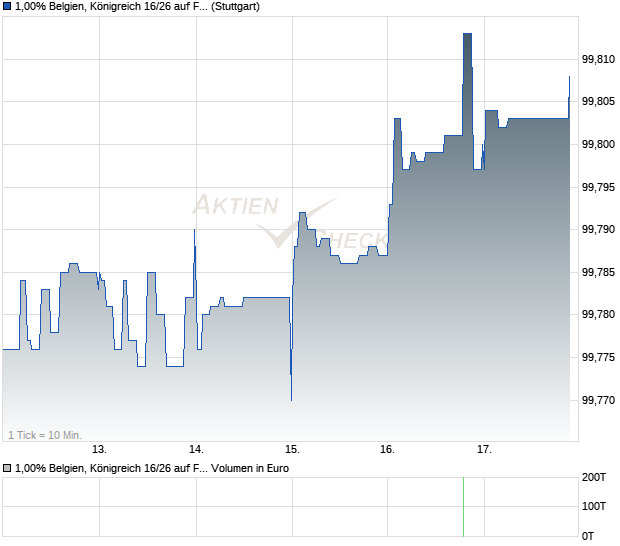Click the 99,810 price axis label
Screen dimensions: 620x546
click(x=599, y=60)
